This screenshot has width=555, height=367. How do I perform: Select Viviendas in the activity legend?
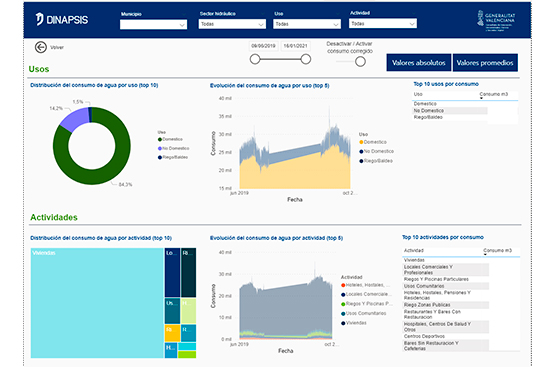354,323
